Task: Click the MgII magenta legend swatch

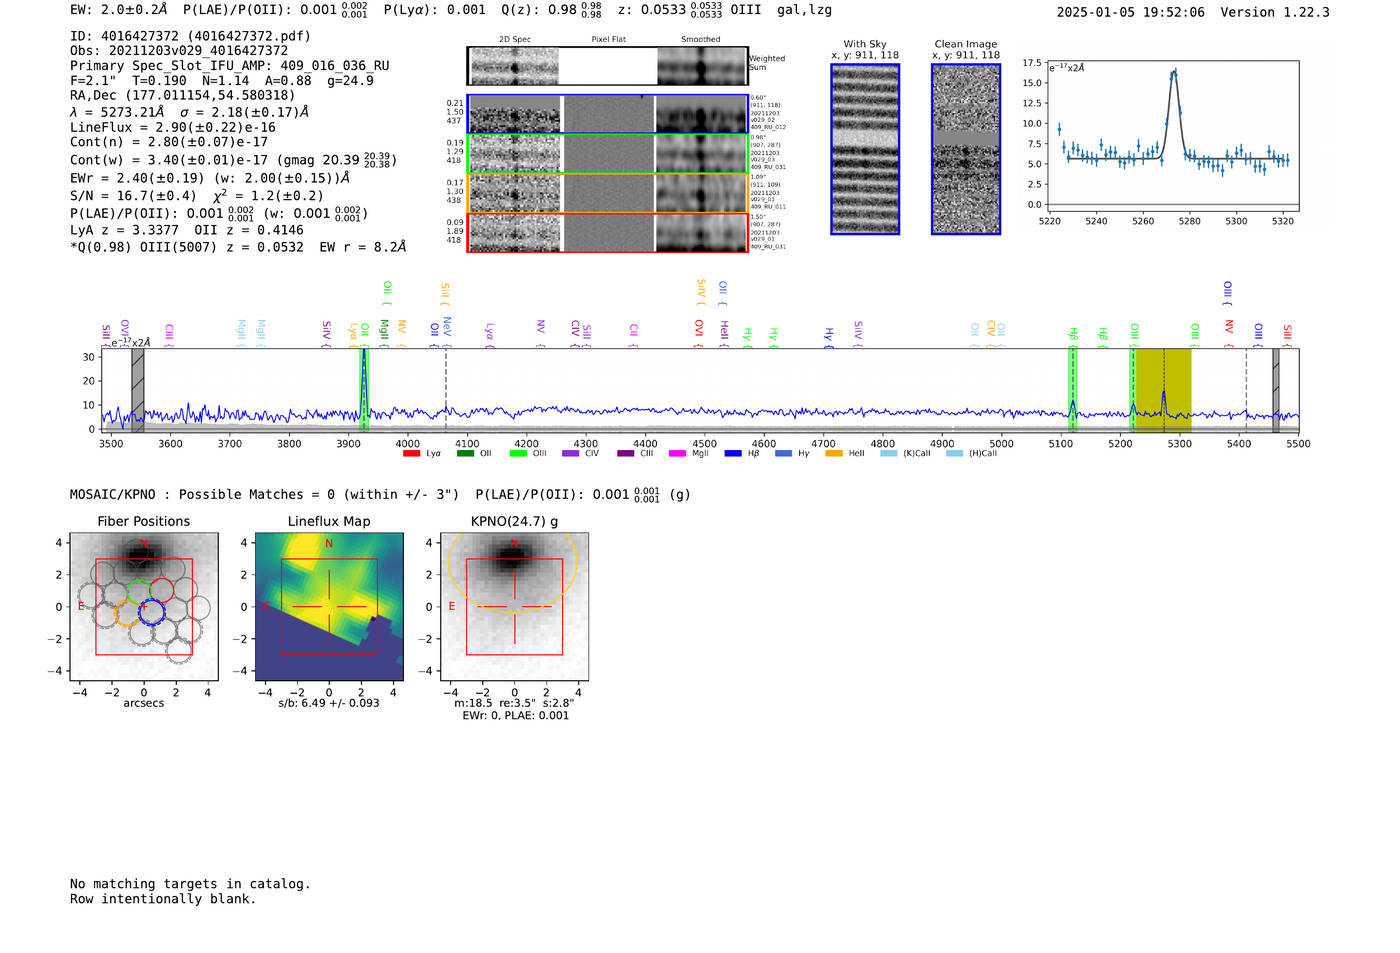Action: [678, 453]
